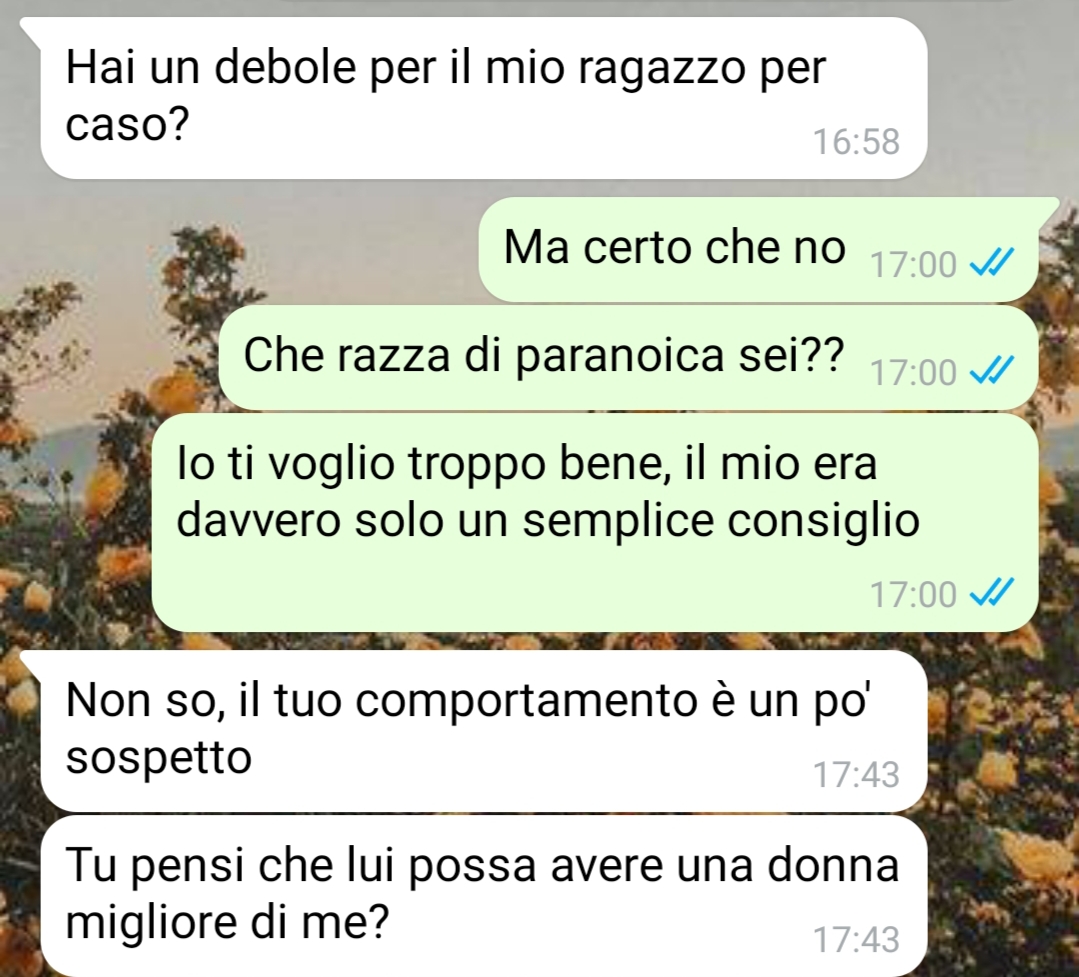Select the 'Non so, il tuo comportamento' message
1079x977 pixels.
(484, 731)
